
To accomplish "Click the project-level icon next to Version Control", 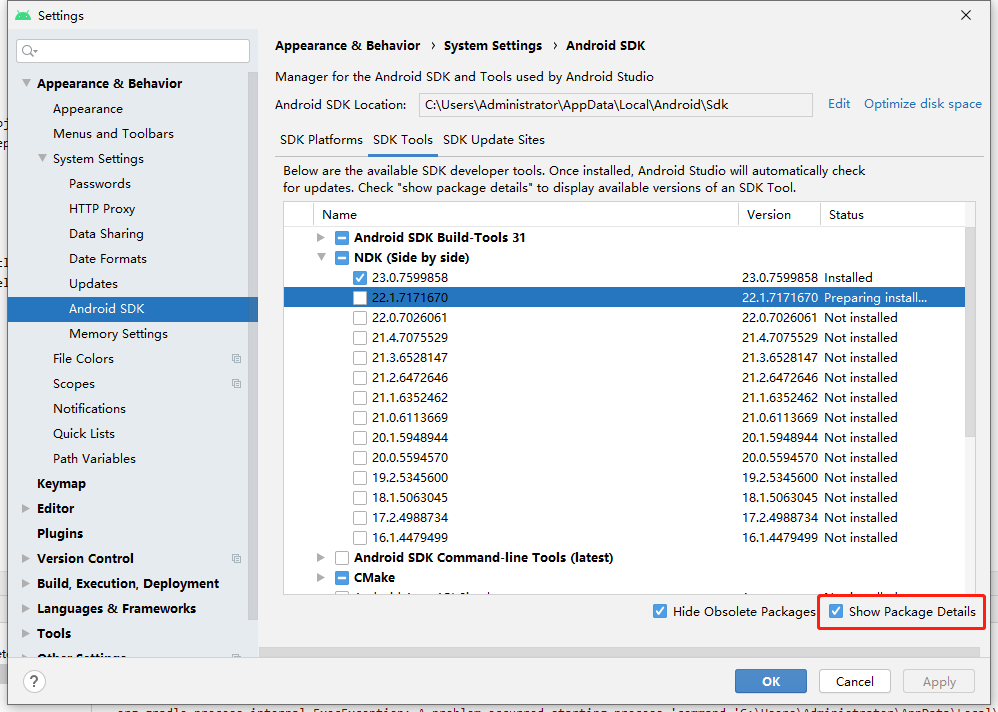I will pos(237,559).
